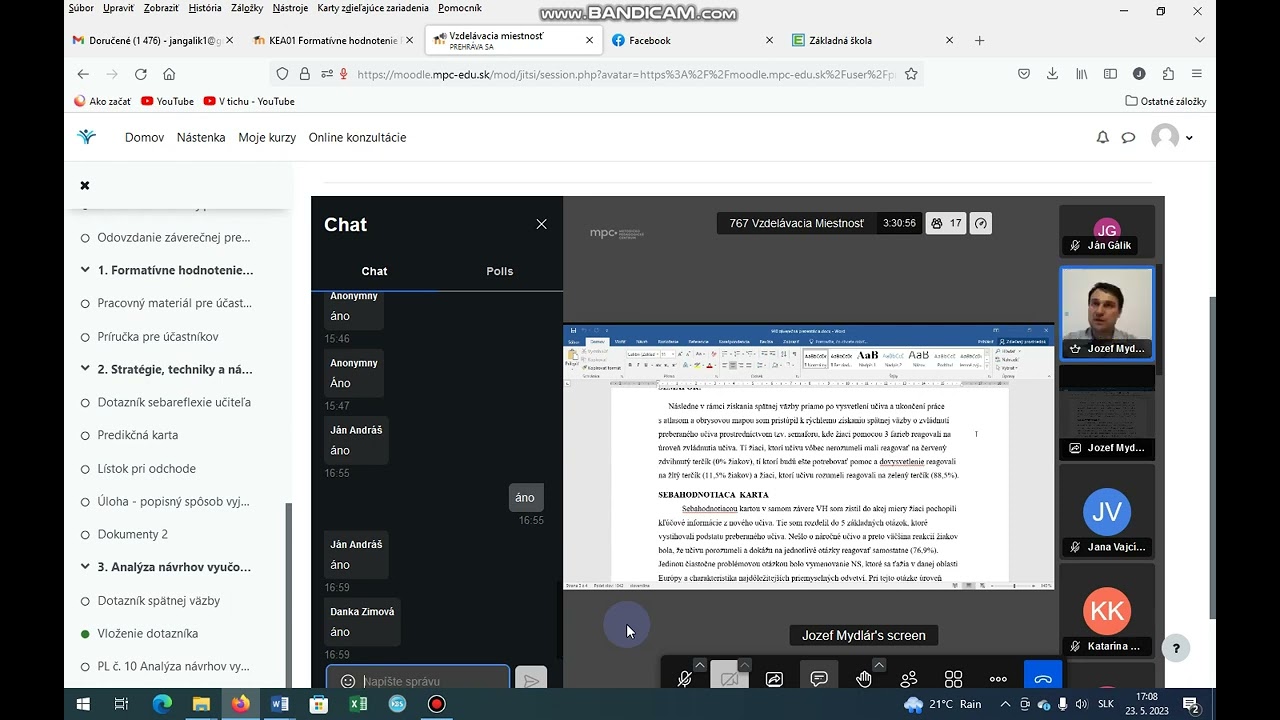
Task: Open the História menu in Firefox
Action: coord(205,8)
